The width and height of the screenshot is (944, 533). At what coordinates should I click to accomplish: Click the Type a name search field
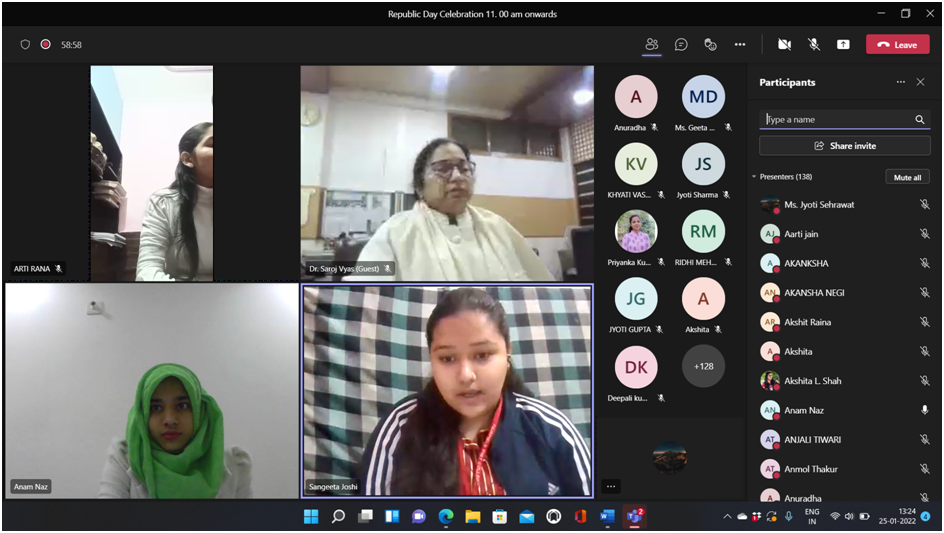click(x=836, y=120)
